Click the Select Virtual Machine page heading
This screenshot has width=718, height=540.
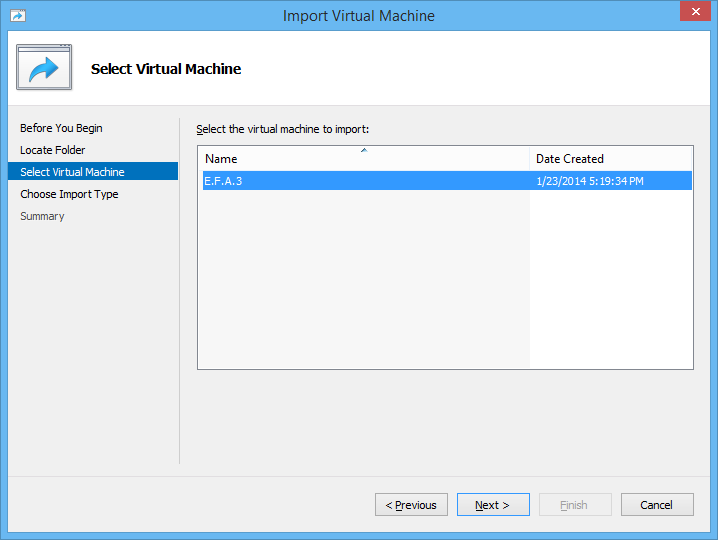point(166,69)
